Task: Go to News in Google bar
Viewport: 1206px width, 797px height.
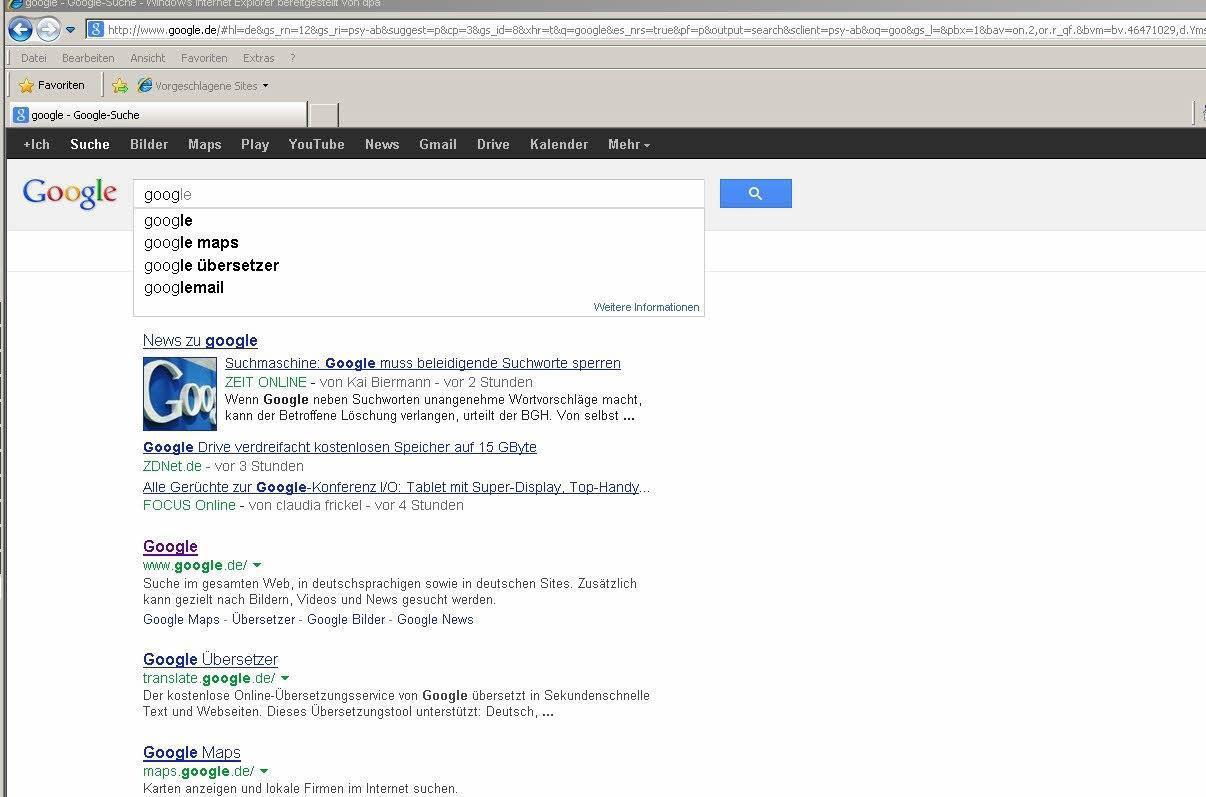Action: point(382,144)
